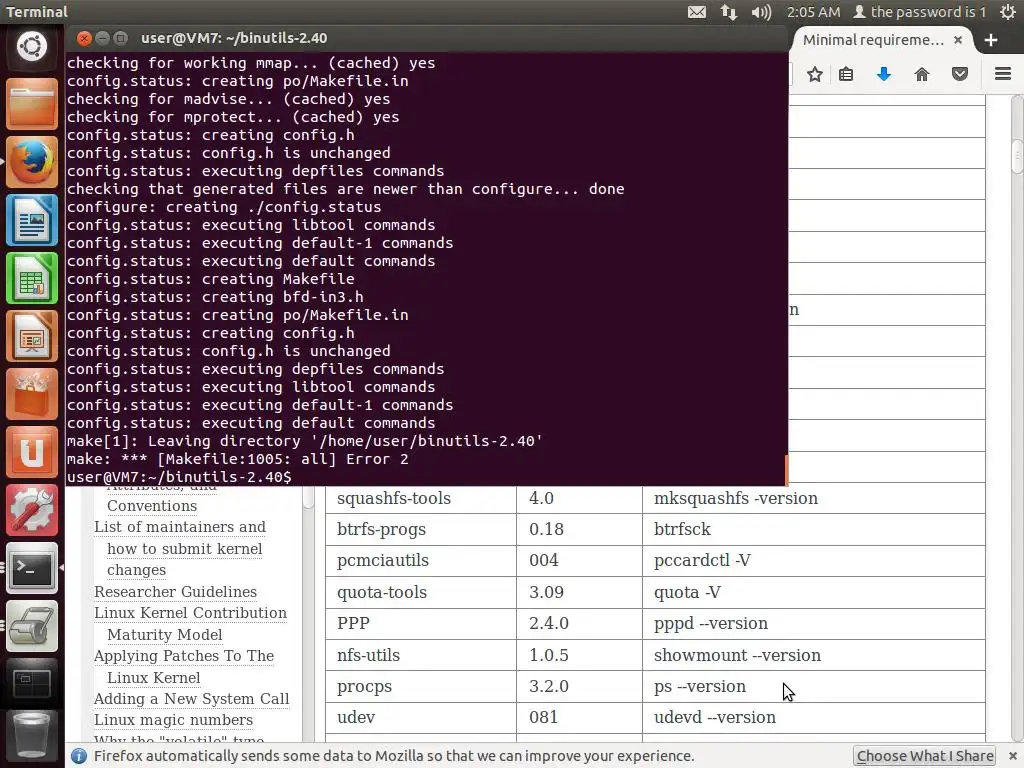1024x768 pixels.
Task: Click 'squashfs-tools' table cell
Action: 421,498
